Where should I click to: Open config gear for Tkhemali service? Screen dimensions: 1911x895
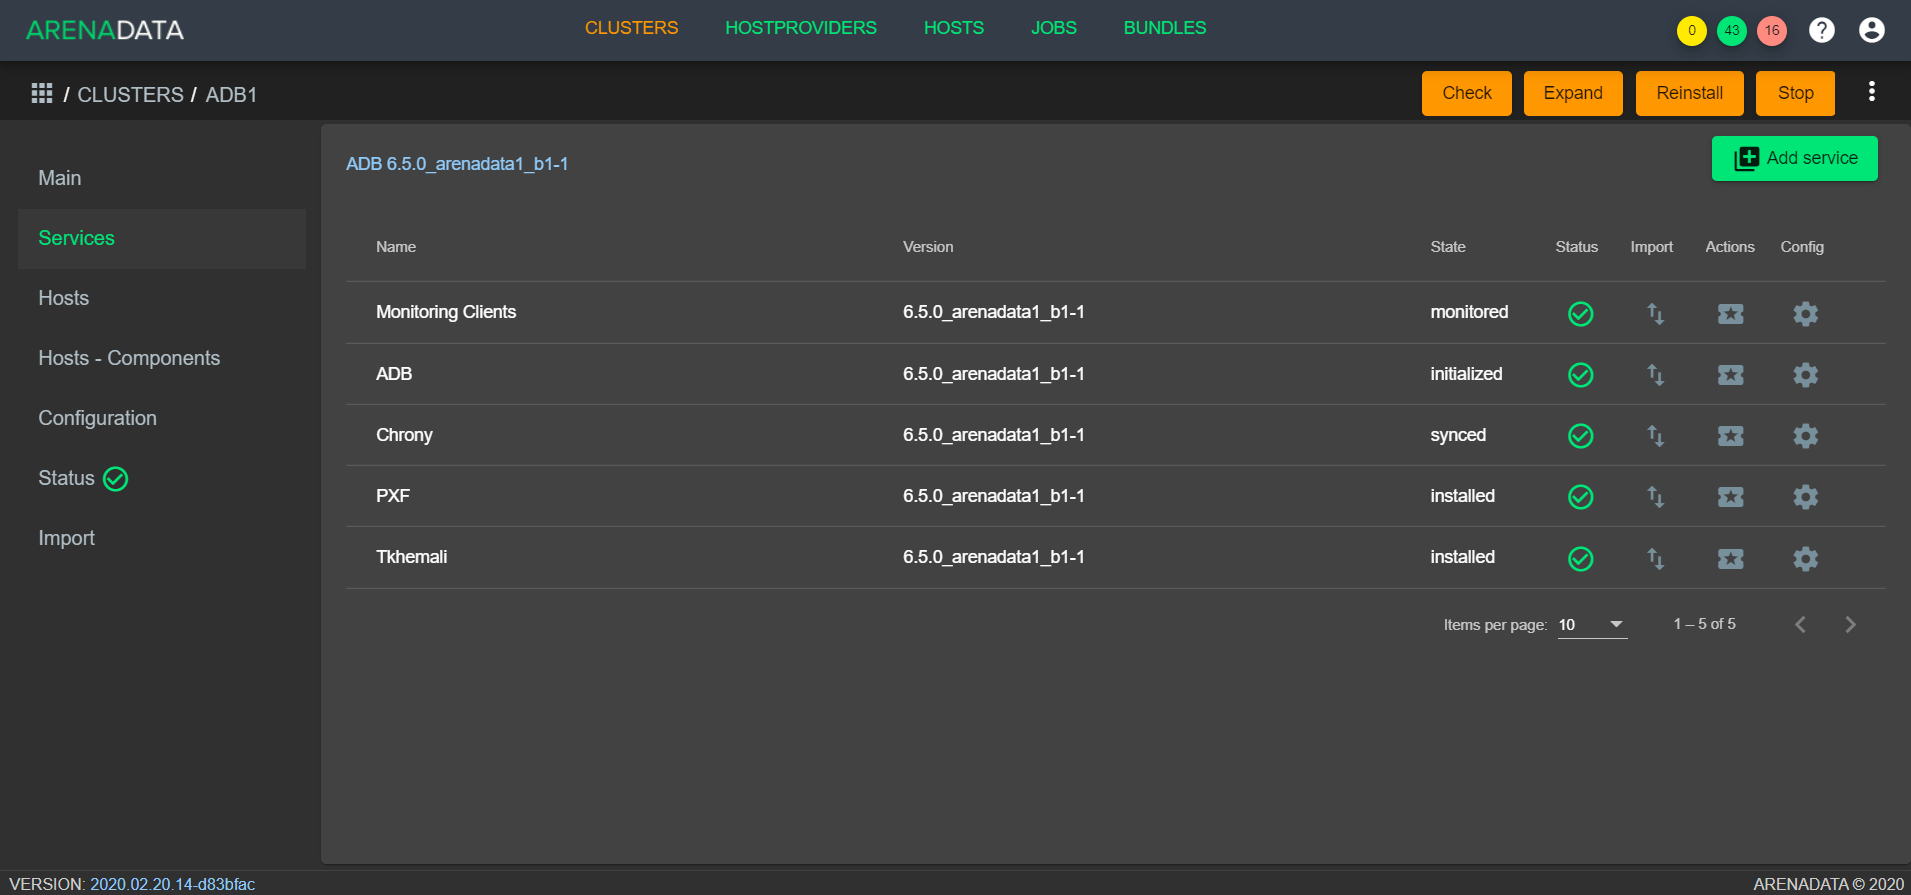[x=1805, y=559]
